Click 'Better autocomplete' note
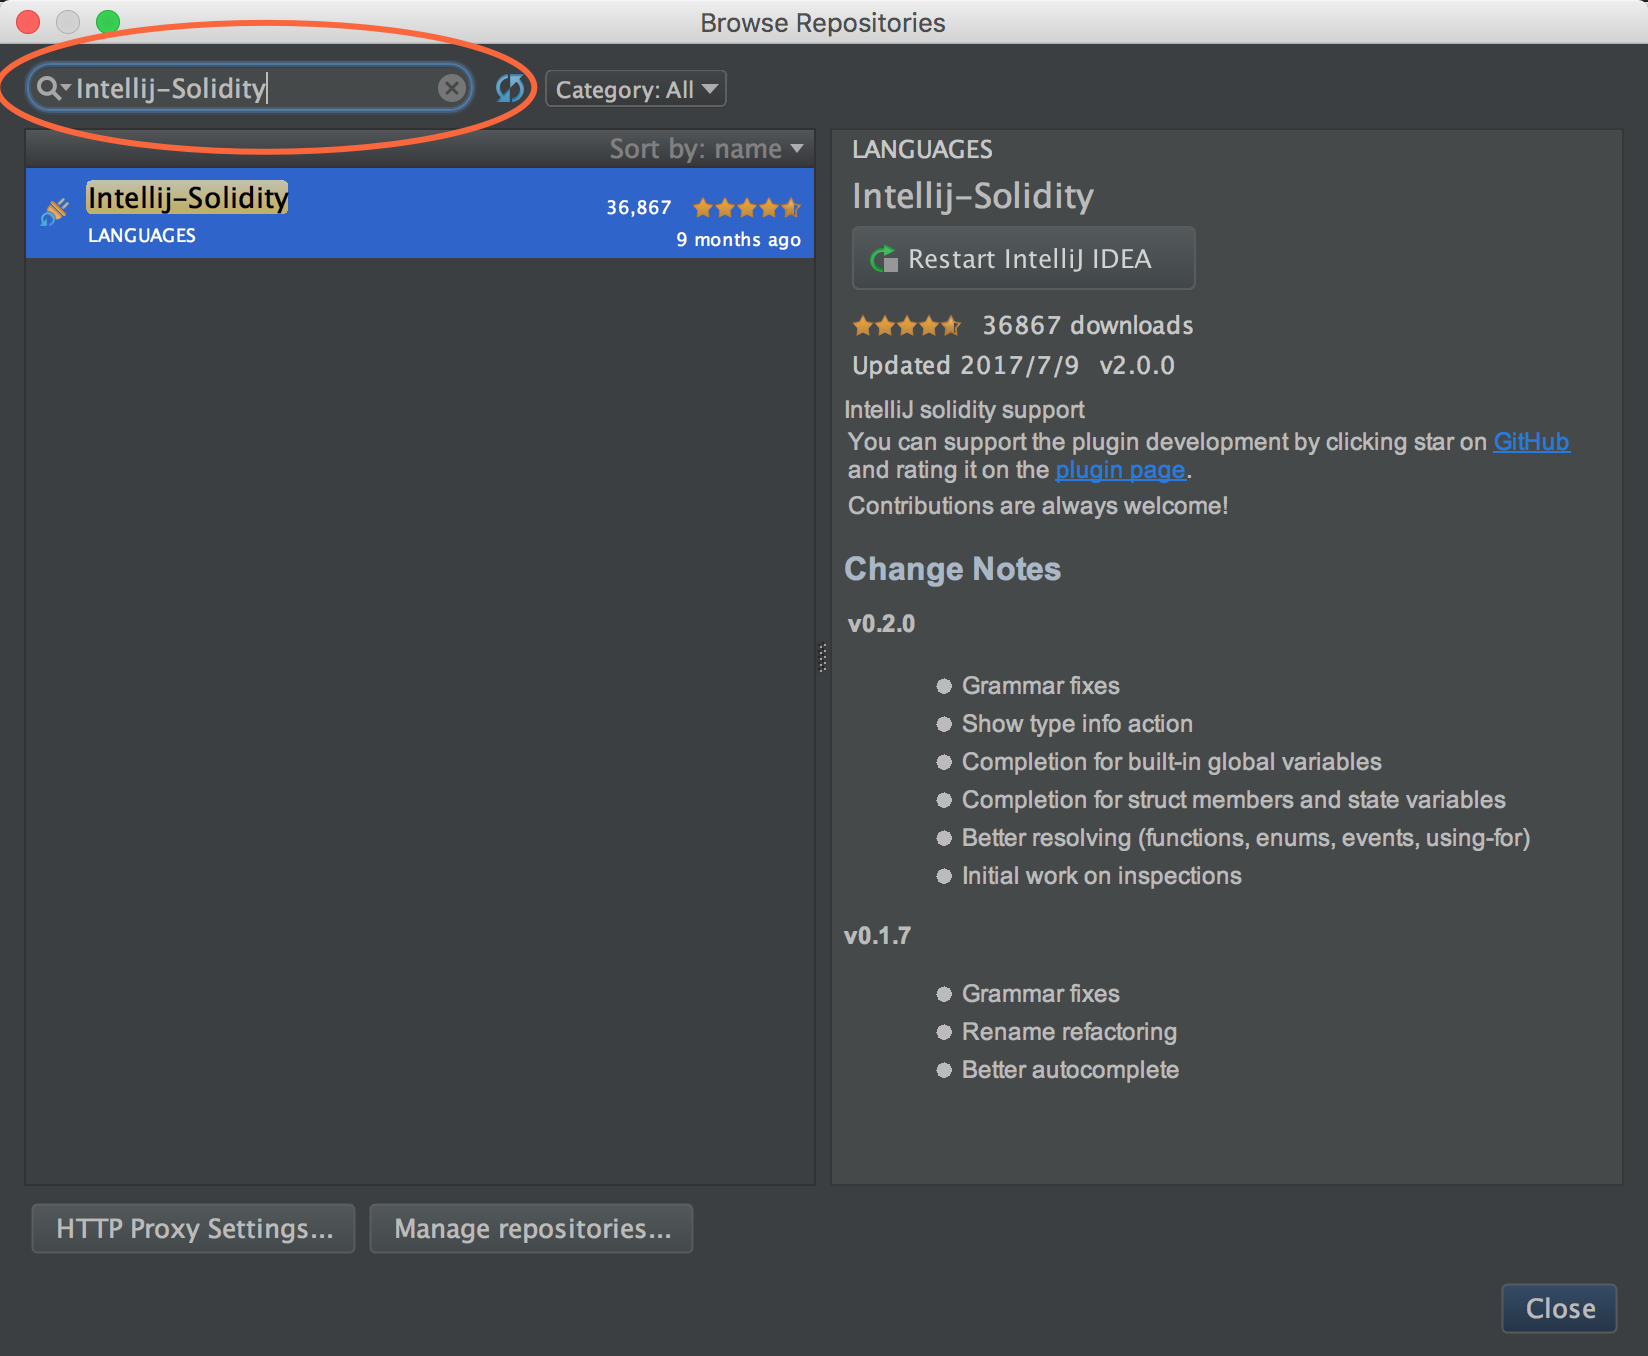The image size is (1648, 1356). pos(1070,1070)
